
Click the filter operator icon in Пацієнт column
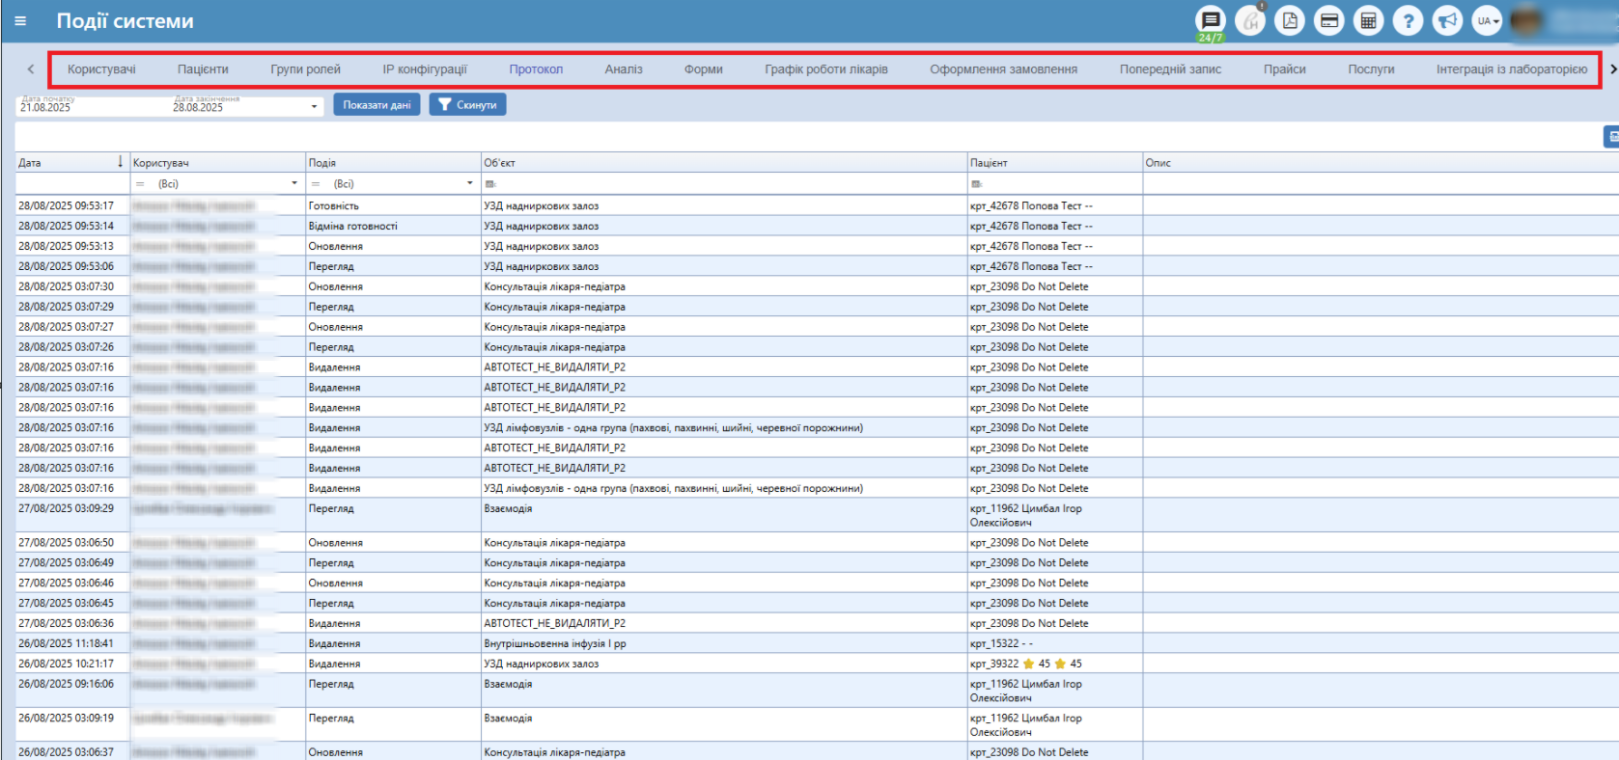976,184
